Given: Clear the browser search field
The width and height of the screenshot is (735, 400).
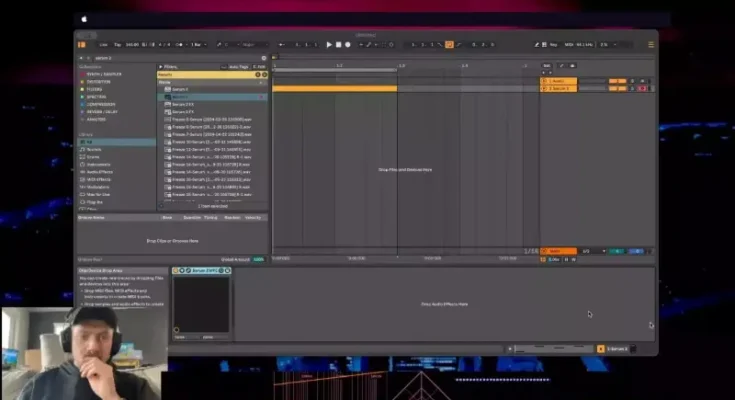Looking at the screenshot, I should 264,58.
